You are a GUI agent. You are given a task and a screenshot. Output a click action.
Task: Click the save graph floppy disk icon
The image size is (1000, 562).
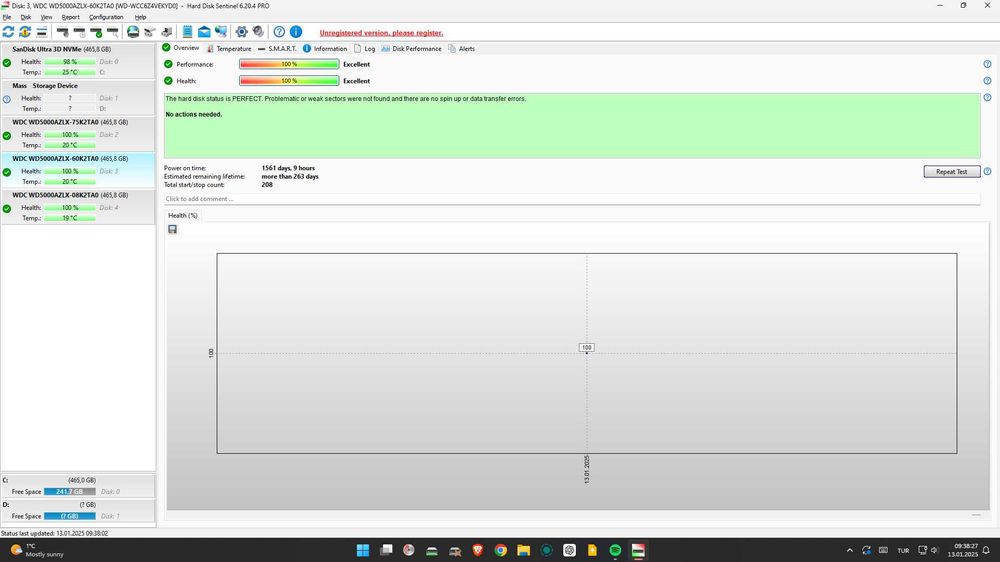[x=172, y=229]
